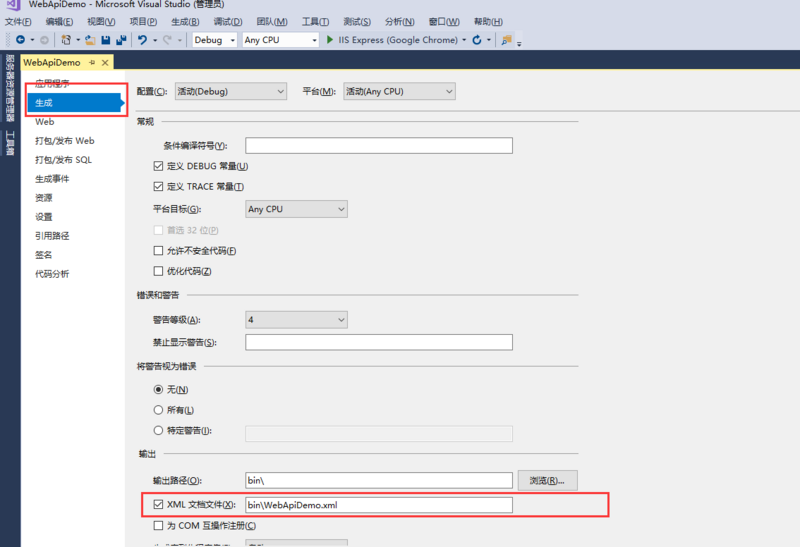Open the 调试(D) menu
800x547 pixels.
(228, 21)
